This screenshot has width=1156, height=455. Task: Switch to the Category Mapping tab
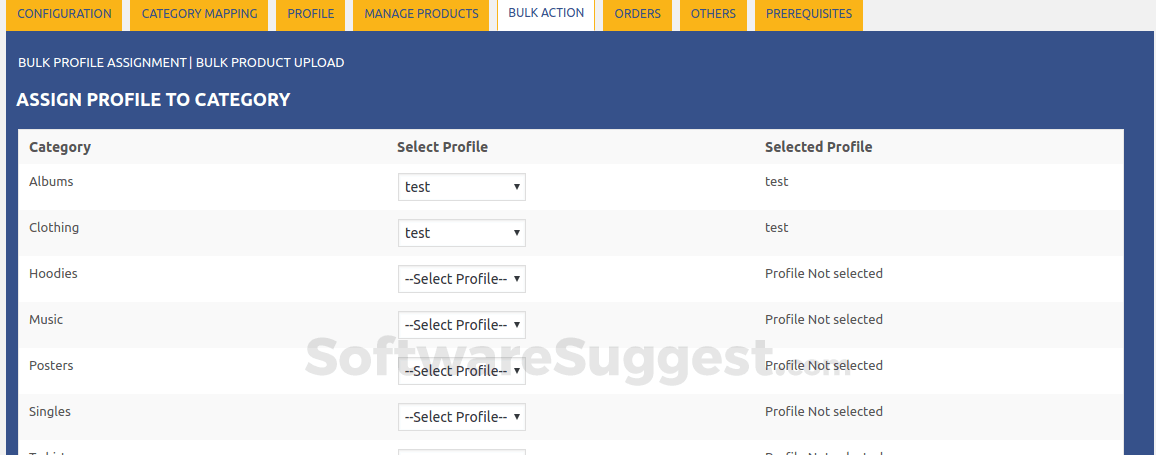coord(199,14)
